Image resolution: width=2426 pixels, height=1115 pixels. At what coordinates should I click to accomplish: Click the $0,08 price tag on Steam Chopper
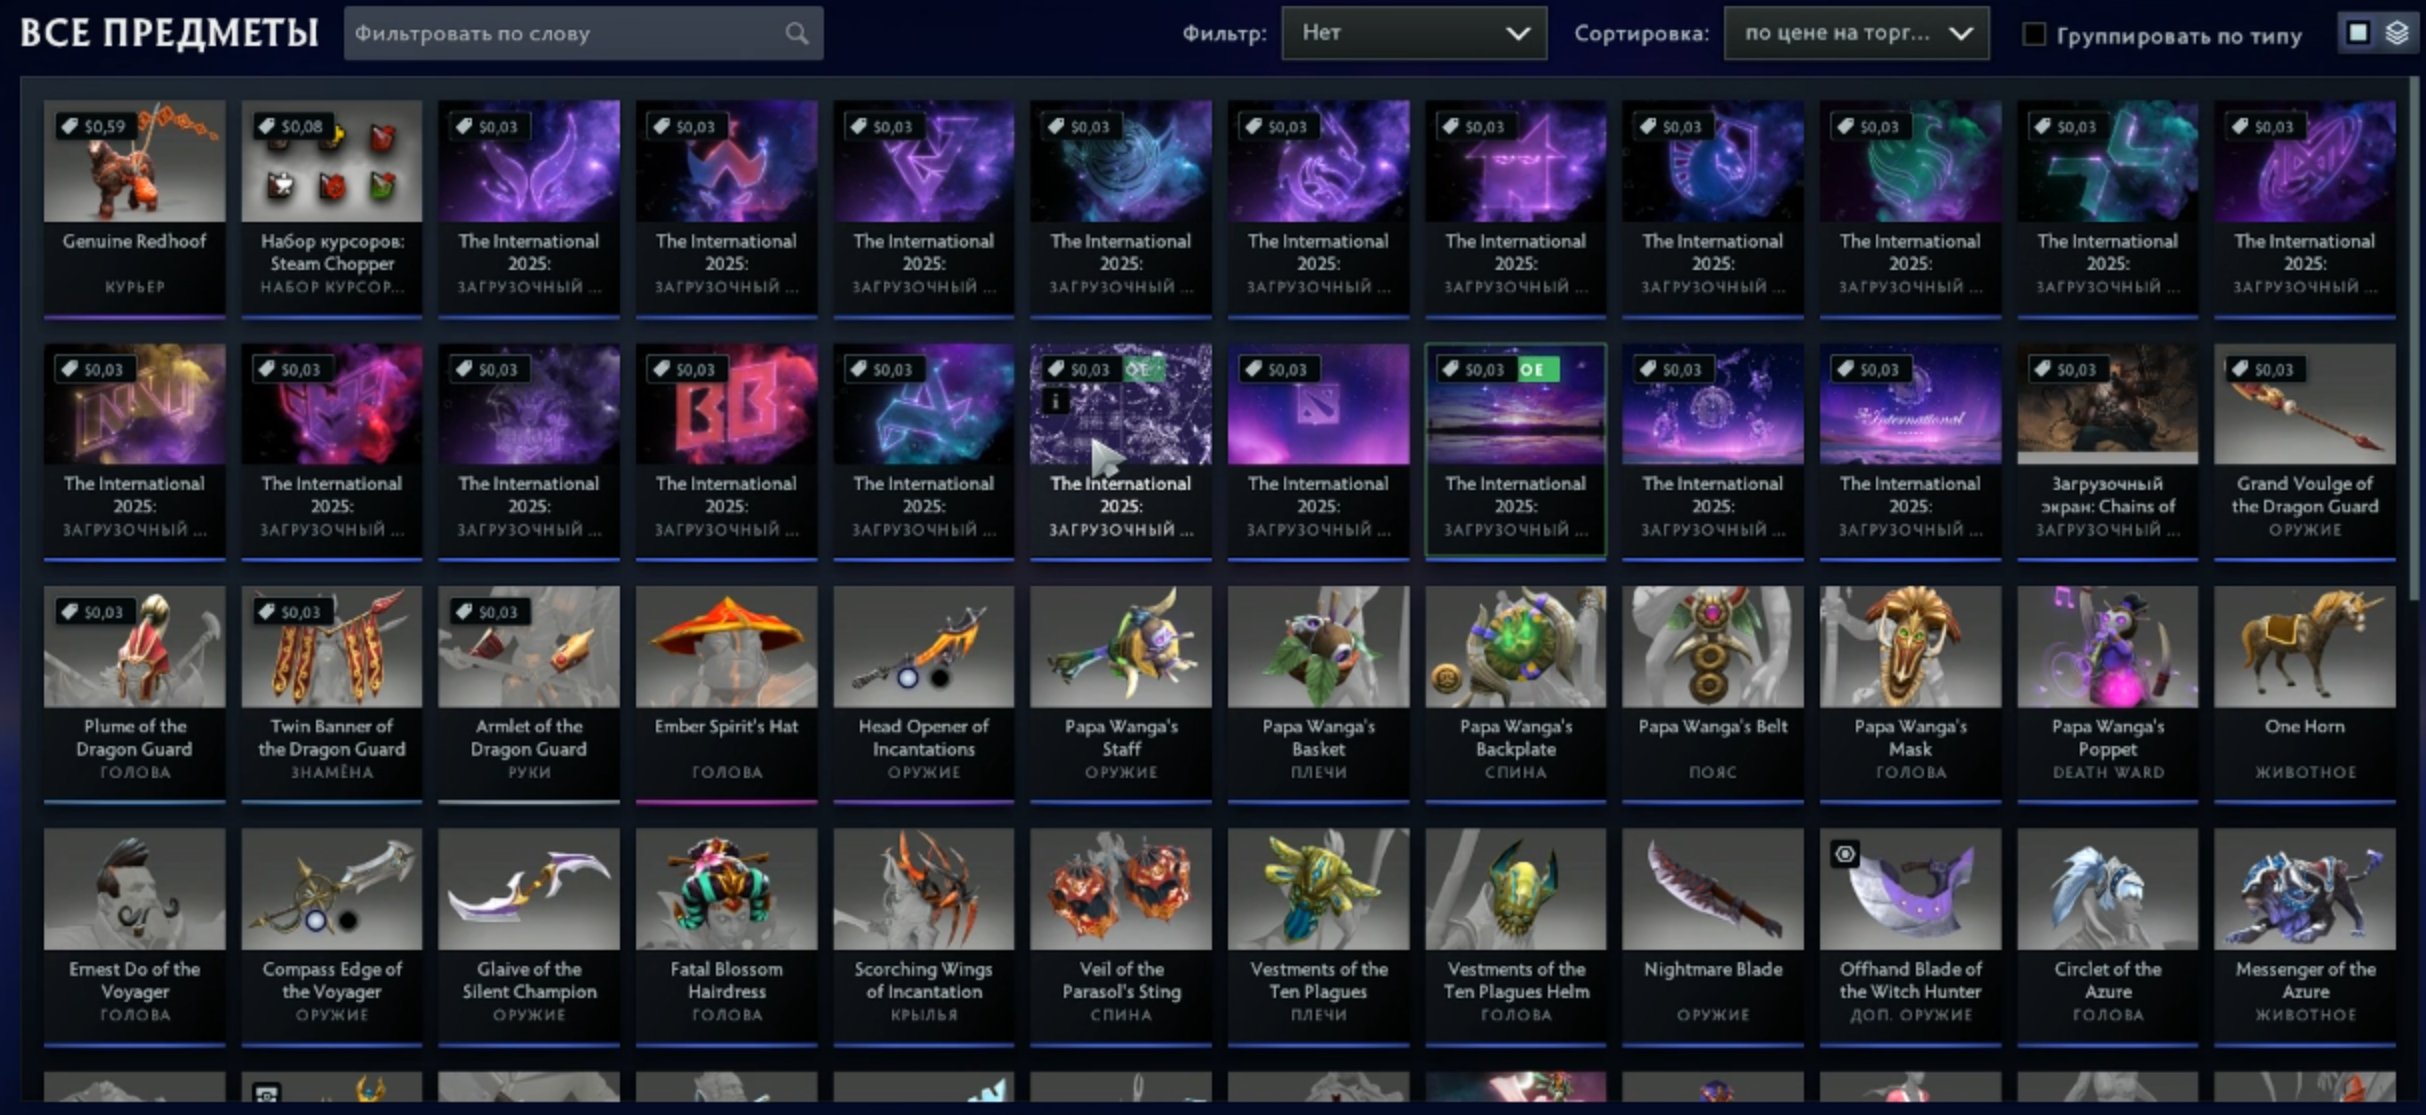coord(292,126)
